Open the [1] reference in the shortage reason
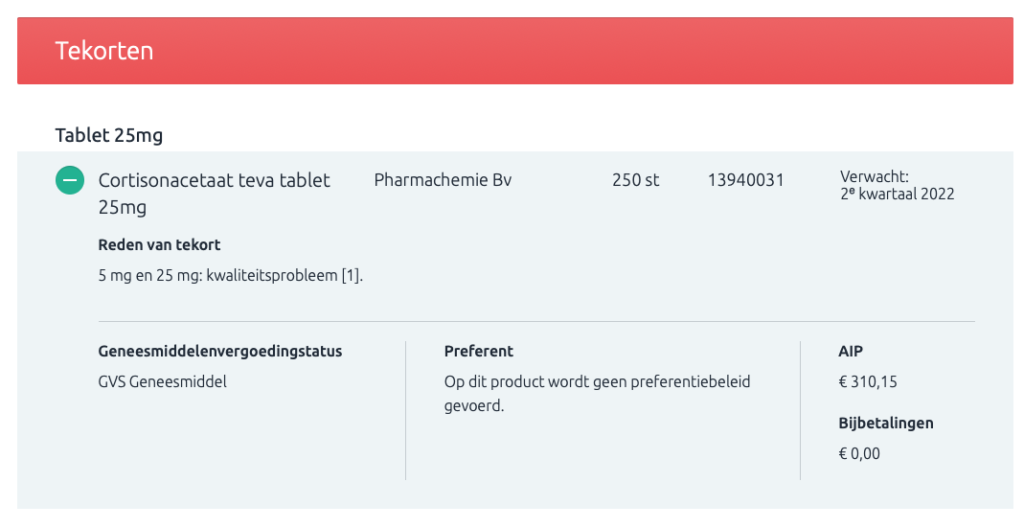Screen dimensions: 1024x528 pyautogui.click(x=351, y=275)
